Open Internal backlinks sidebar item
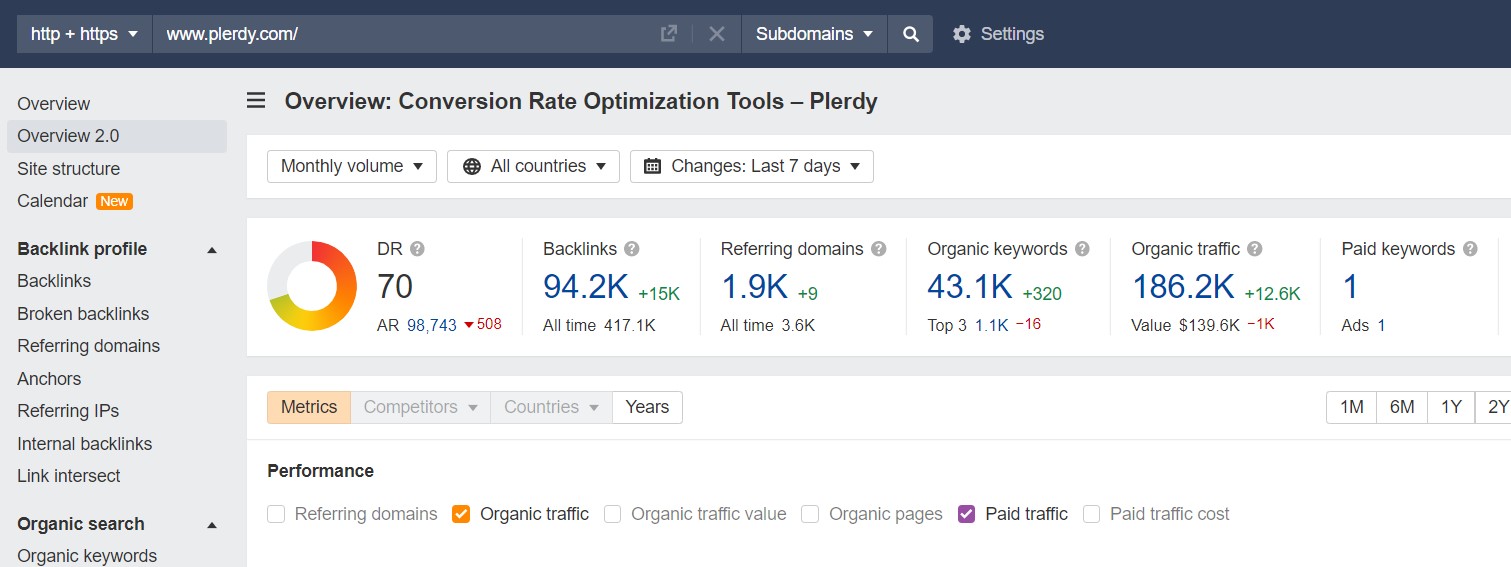The height and width of the screenshot is (567, 1511). coord(85,444)
